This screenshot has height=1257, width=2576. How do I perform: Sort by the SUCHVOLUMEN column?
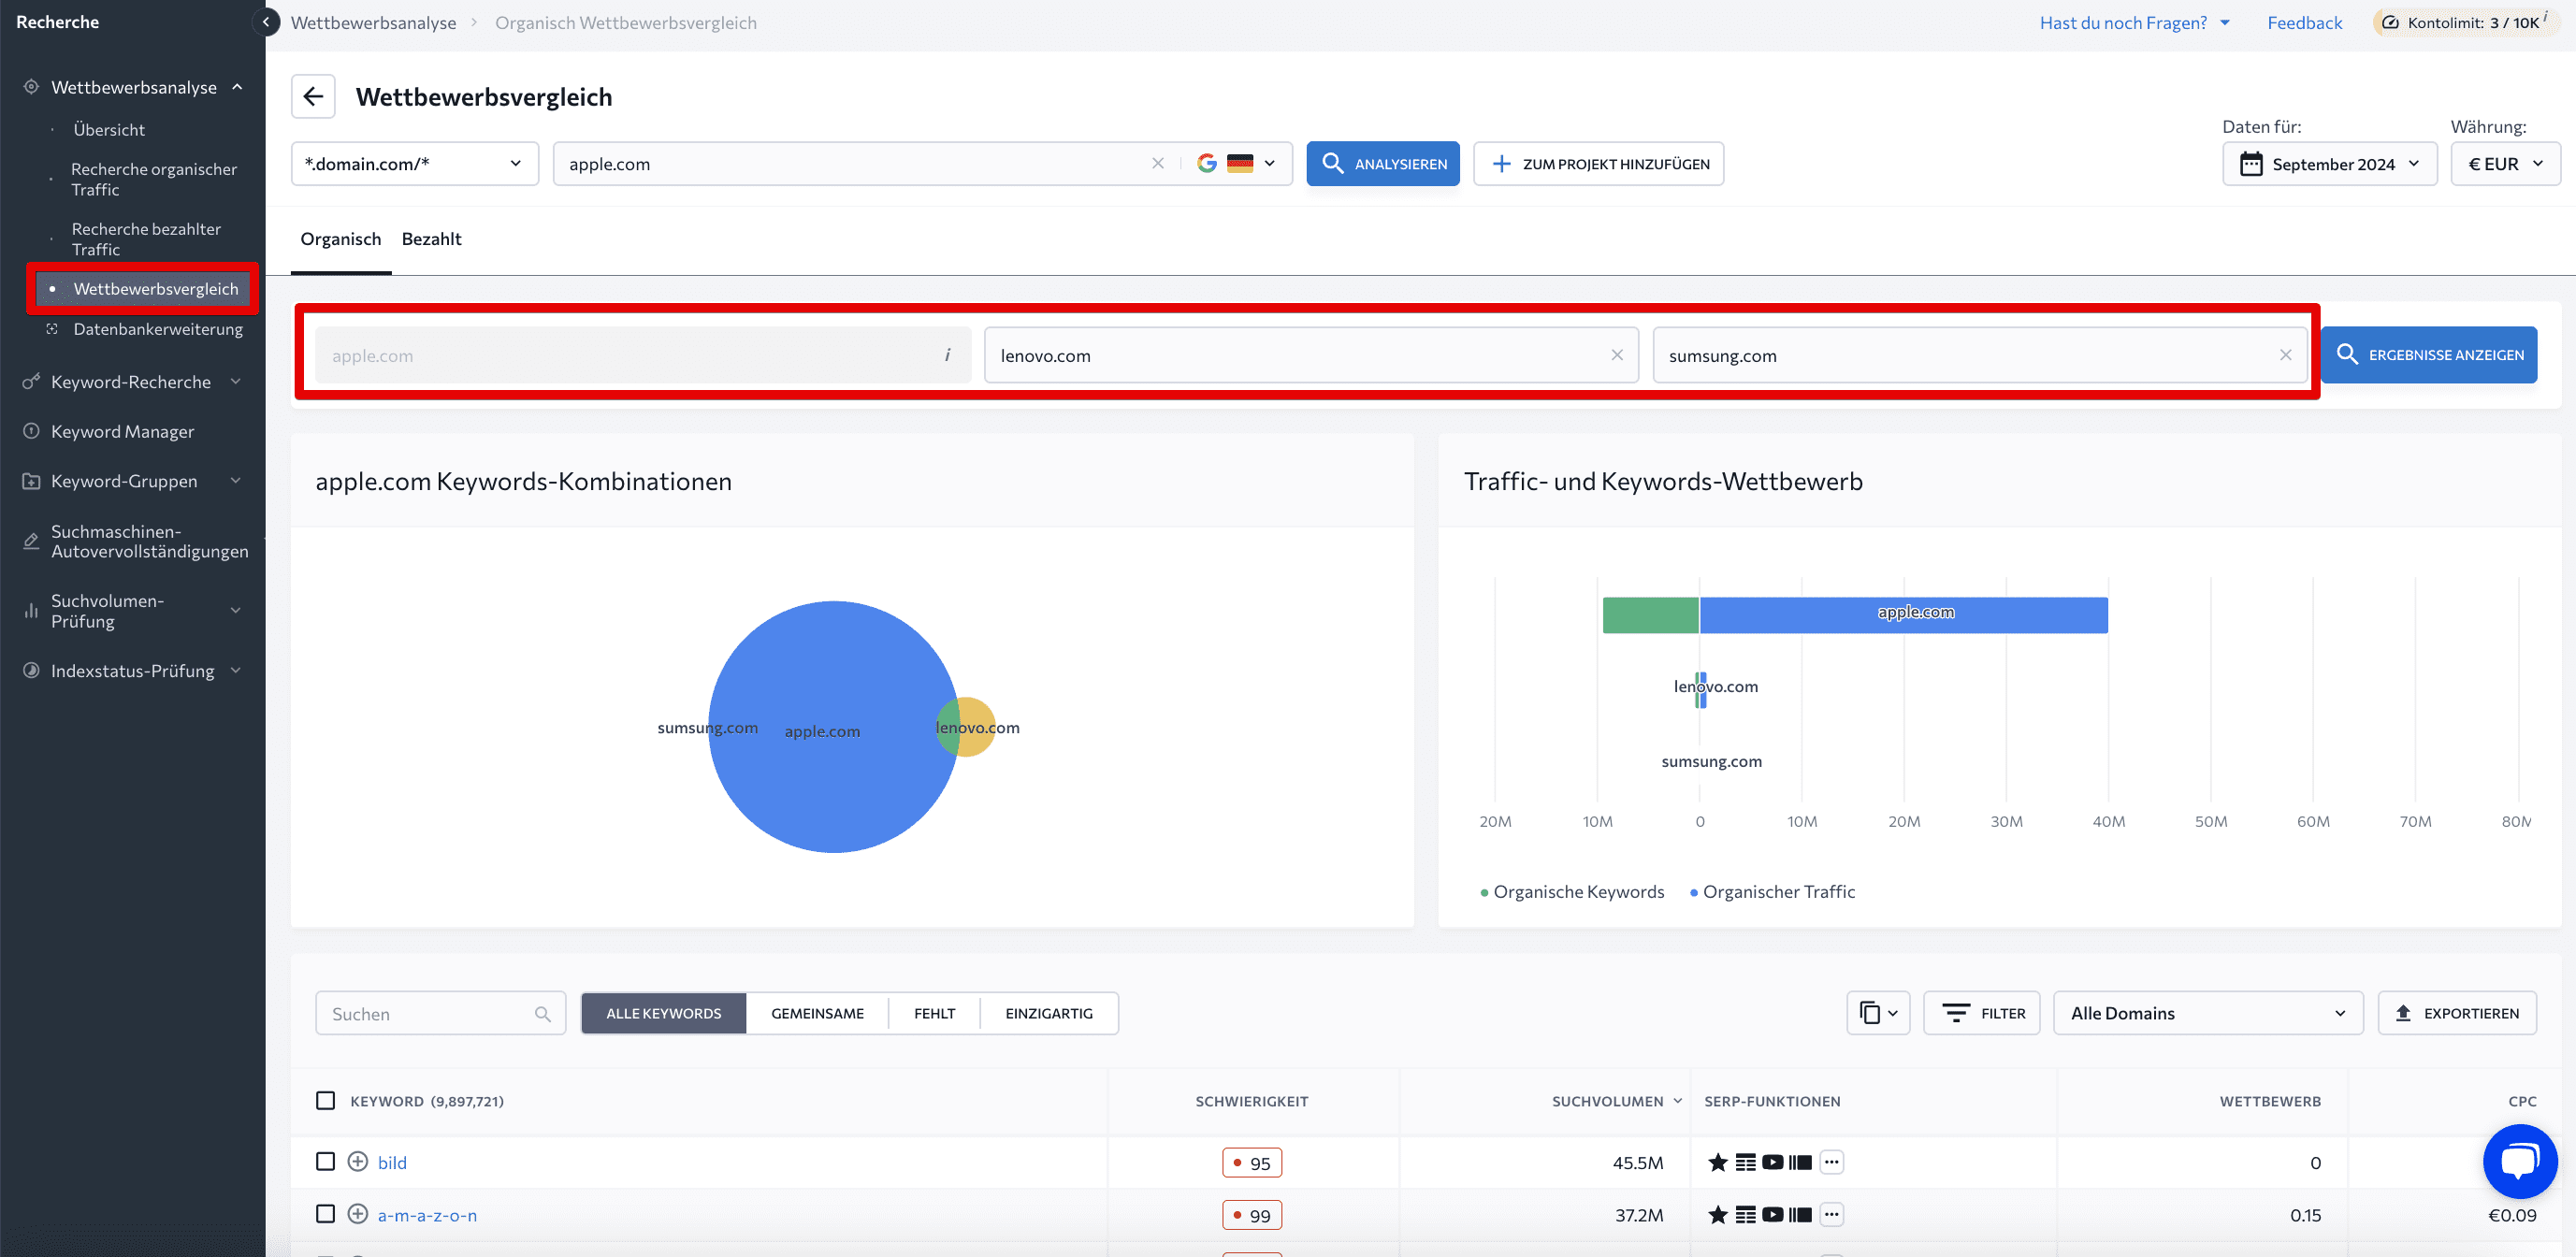[1616, 1101]
